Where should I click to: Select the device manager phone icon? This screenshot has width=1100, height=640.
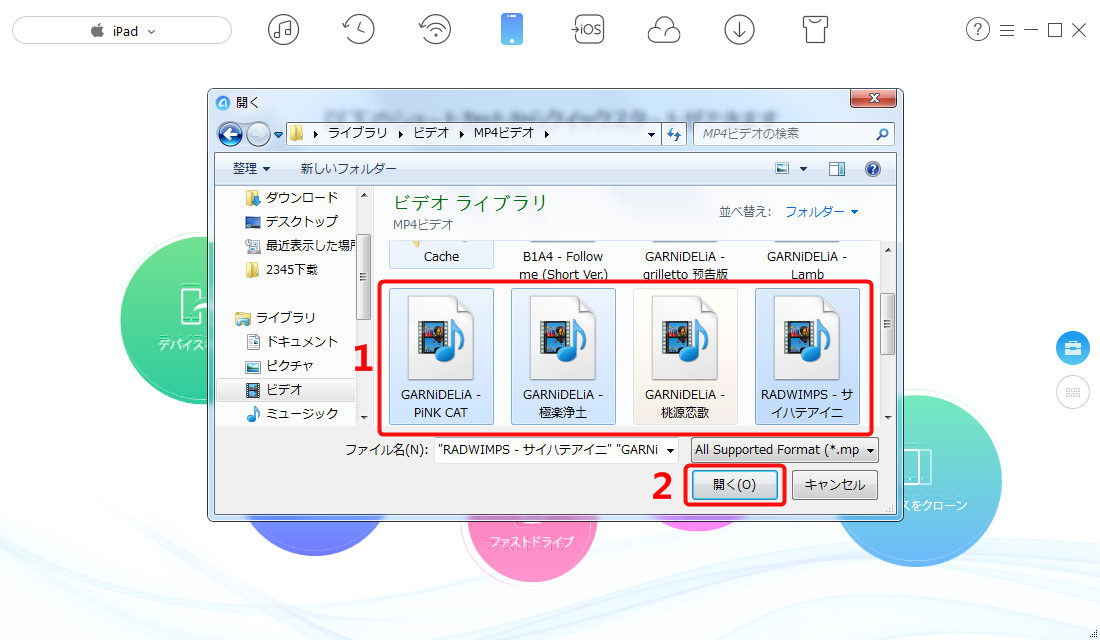click(511, 30)
